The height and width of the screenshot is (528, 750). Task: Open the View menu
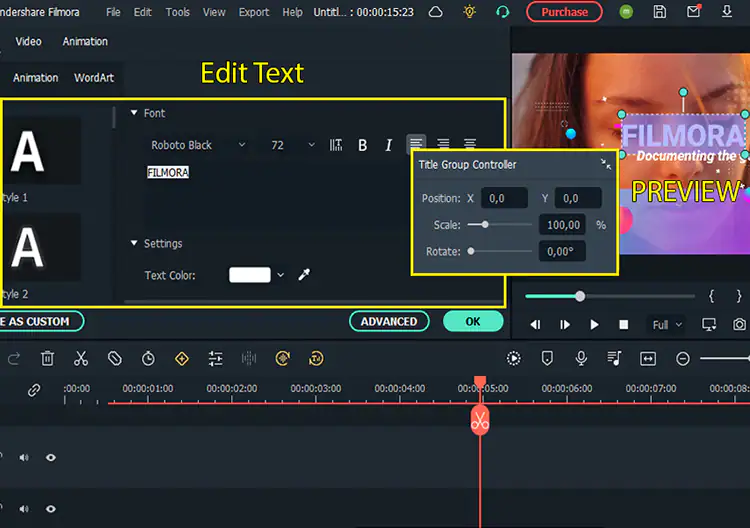click(x=214, y=12)
